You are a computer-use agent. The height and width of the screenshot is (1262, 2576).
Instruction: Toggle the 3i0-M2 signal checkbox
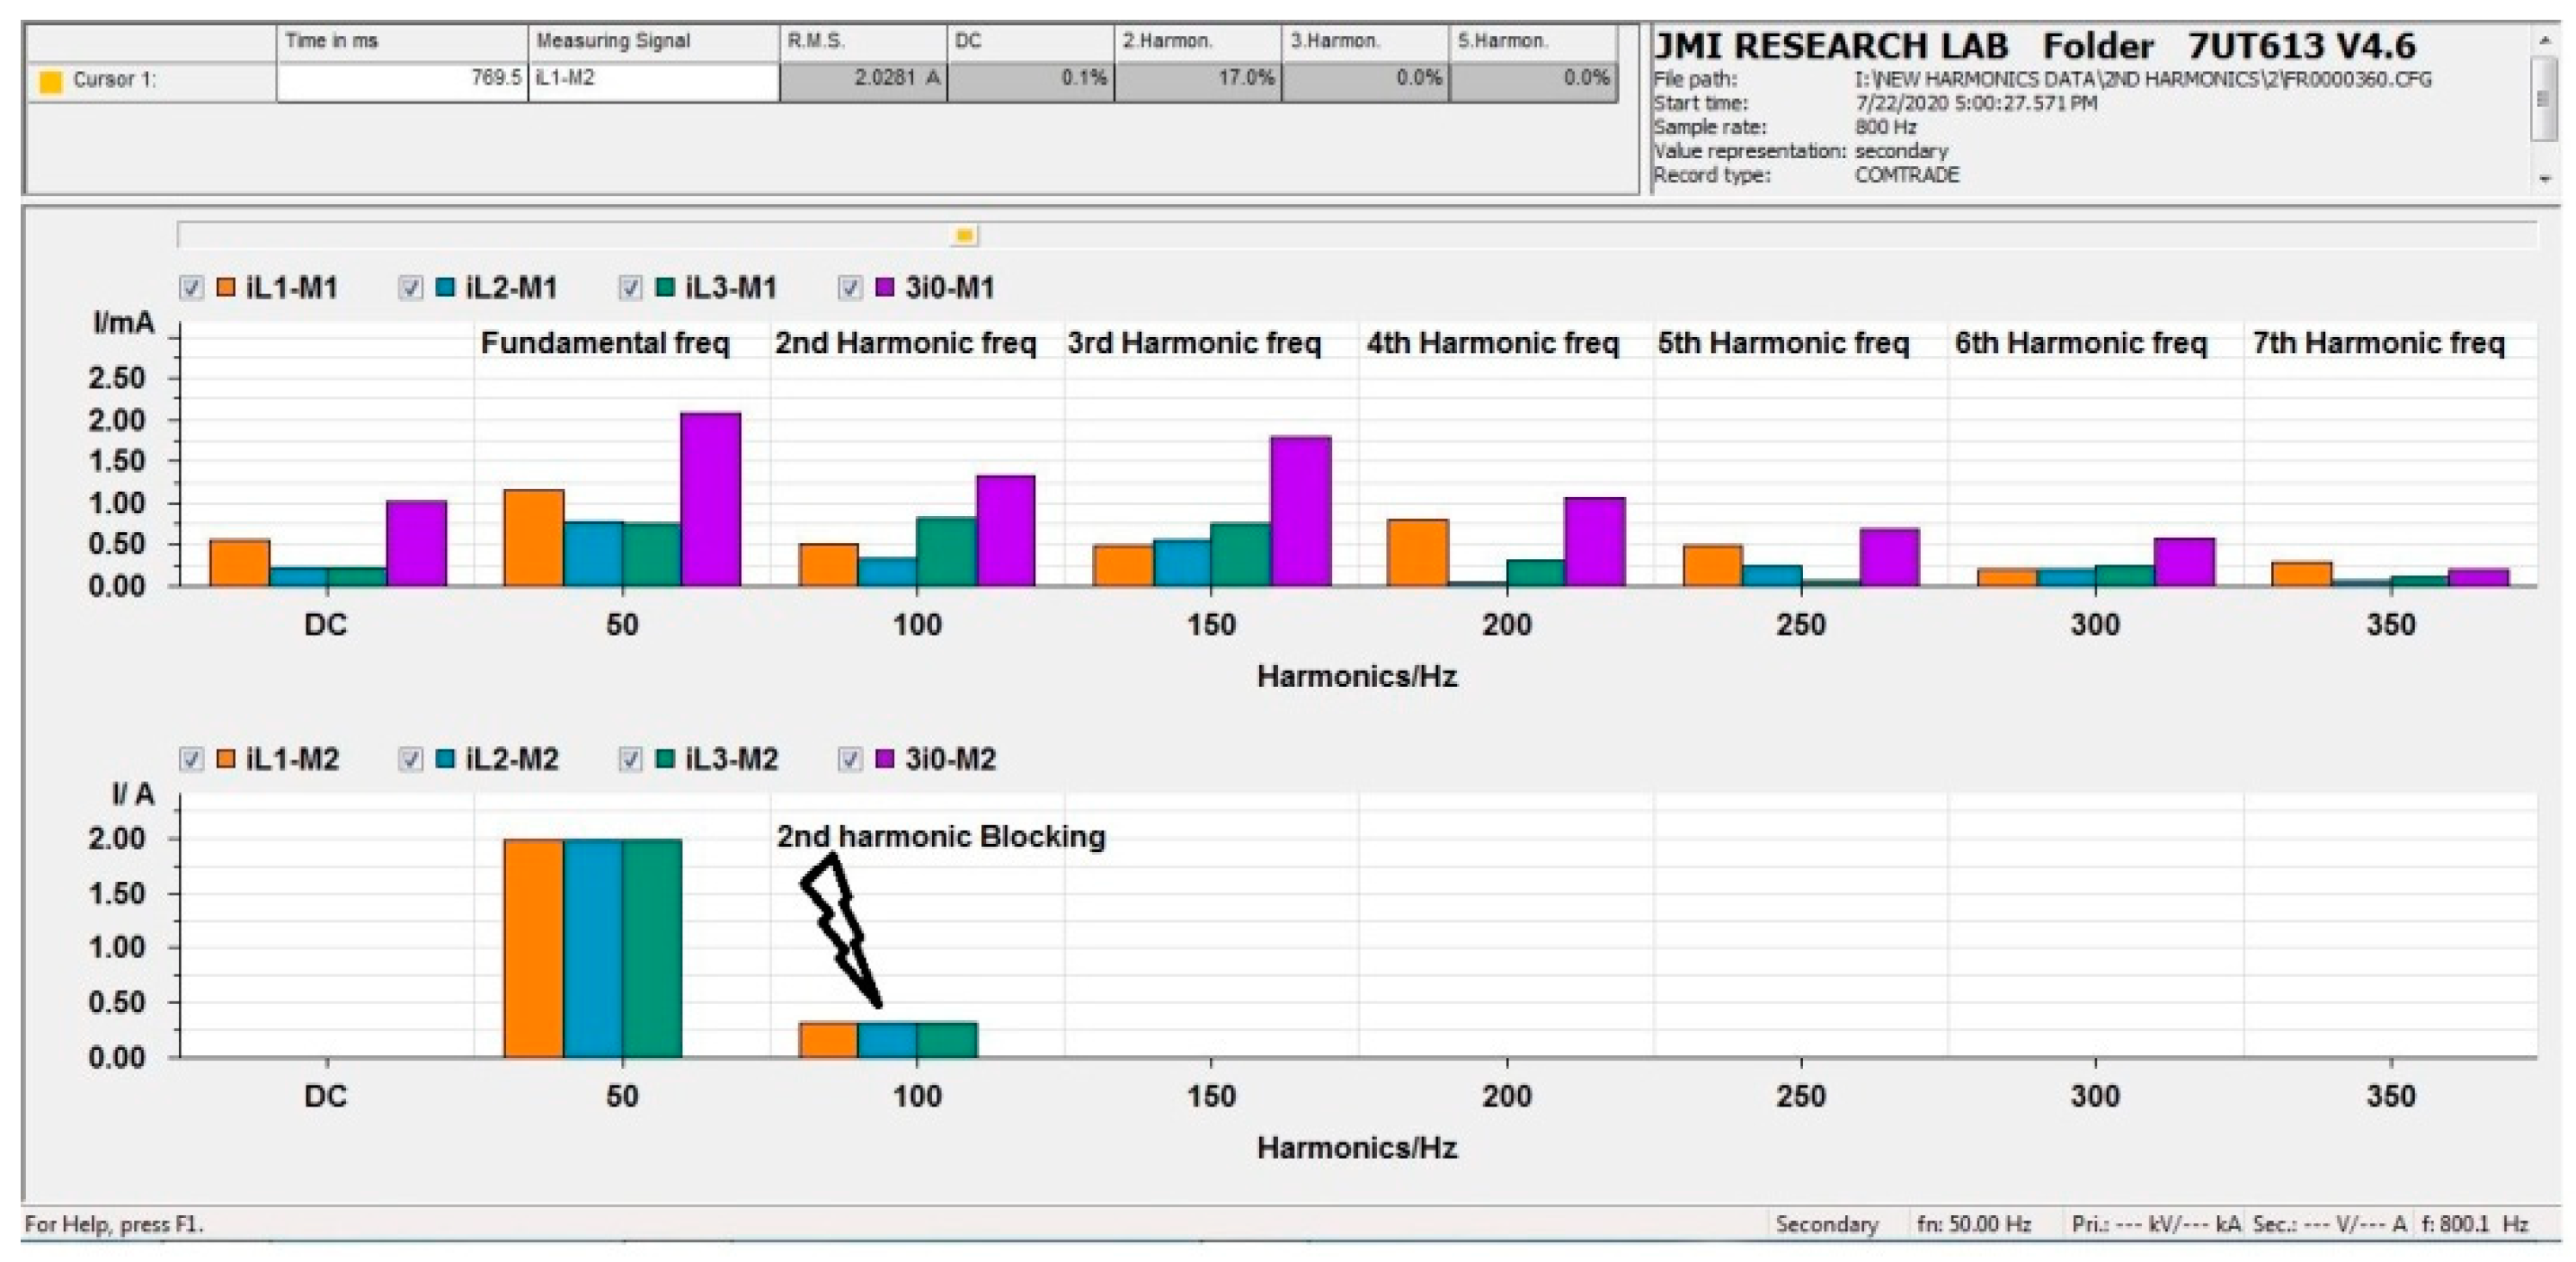click(x=850, y=759)
